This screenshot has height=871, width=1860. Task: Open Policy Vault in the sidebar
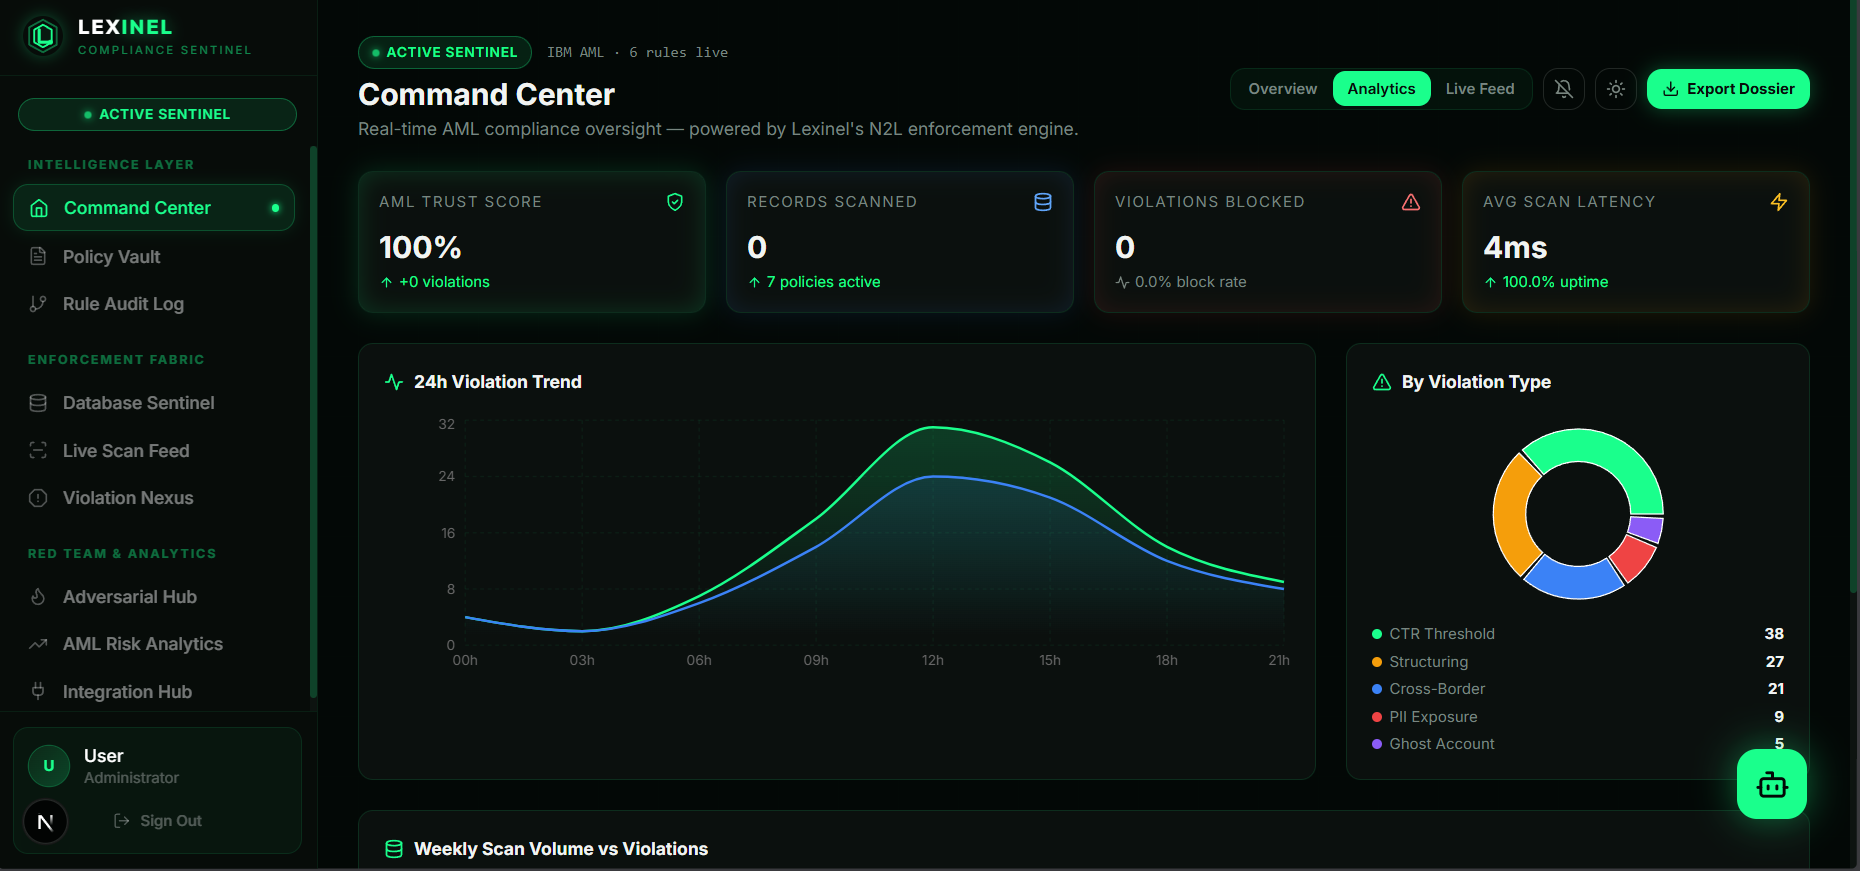[x=111, y=257]
